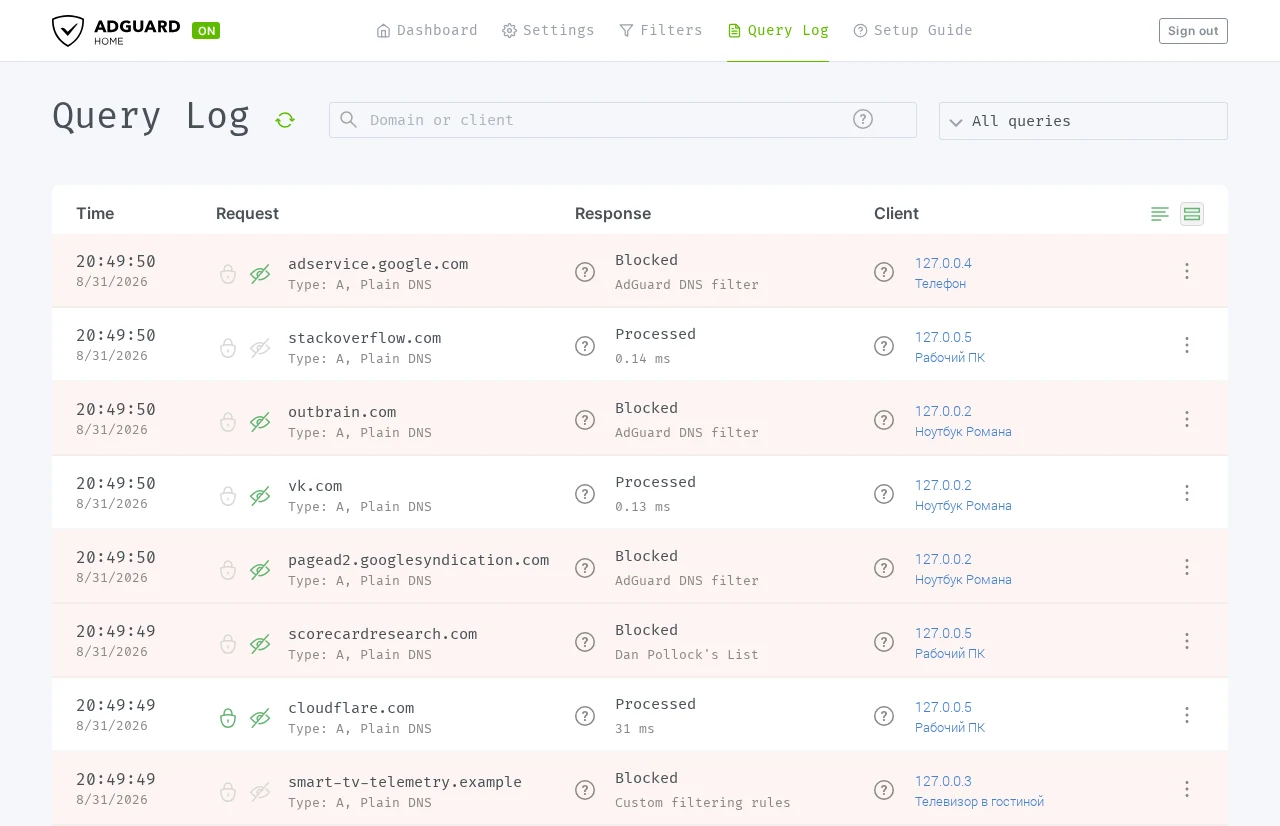Click eye icon for smart-tv-telemetry.example
This screenshot has height=826, width=1280.
point(260,791)
